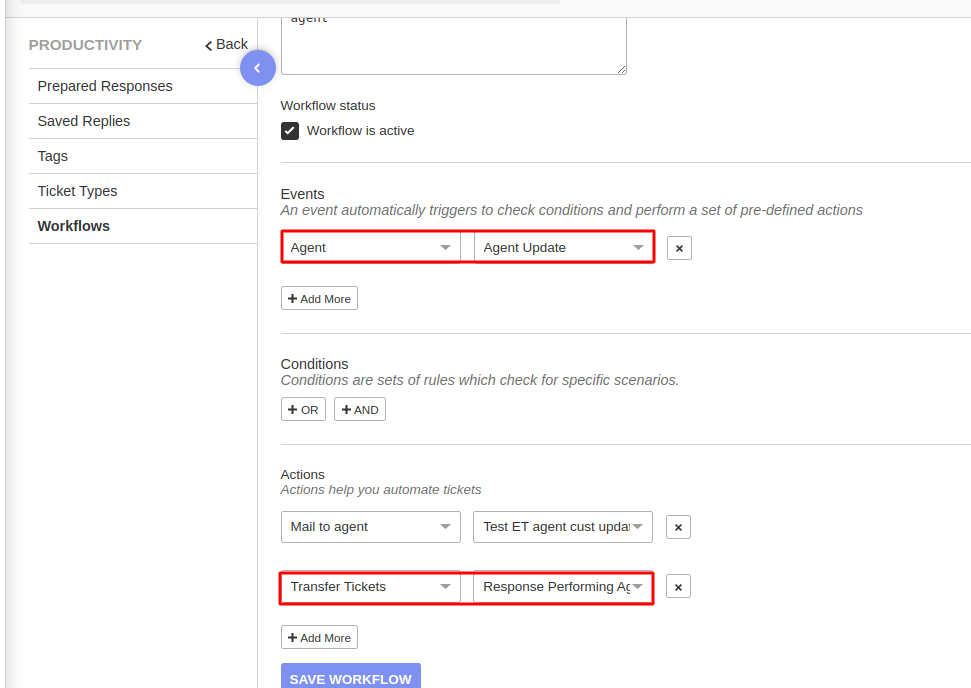Select Saved Replies in the sidebar

[x=83, y=121]
